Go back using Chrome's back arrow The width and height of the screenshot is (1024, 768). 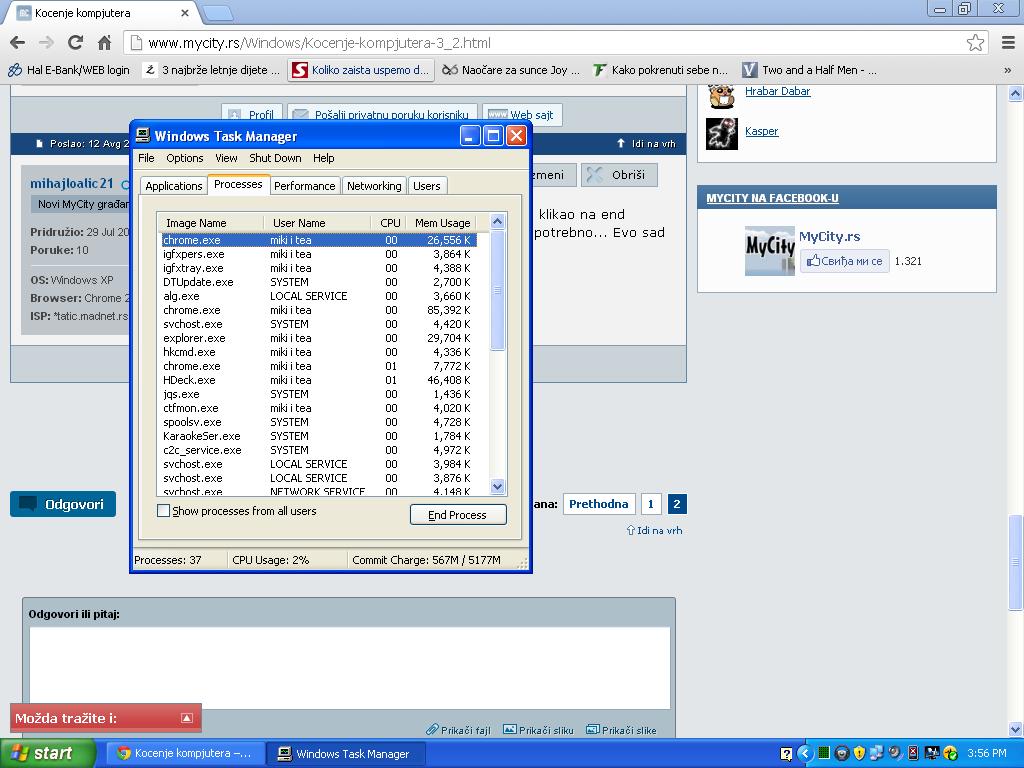[x=18, y=43]
